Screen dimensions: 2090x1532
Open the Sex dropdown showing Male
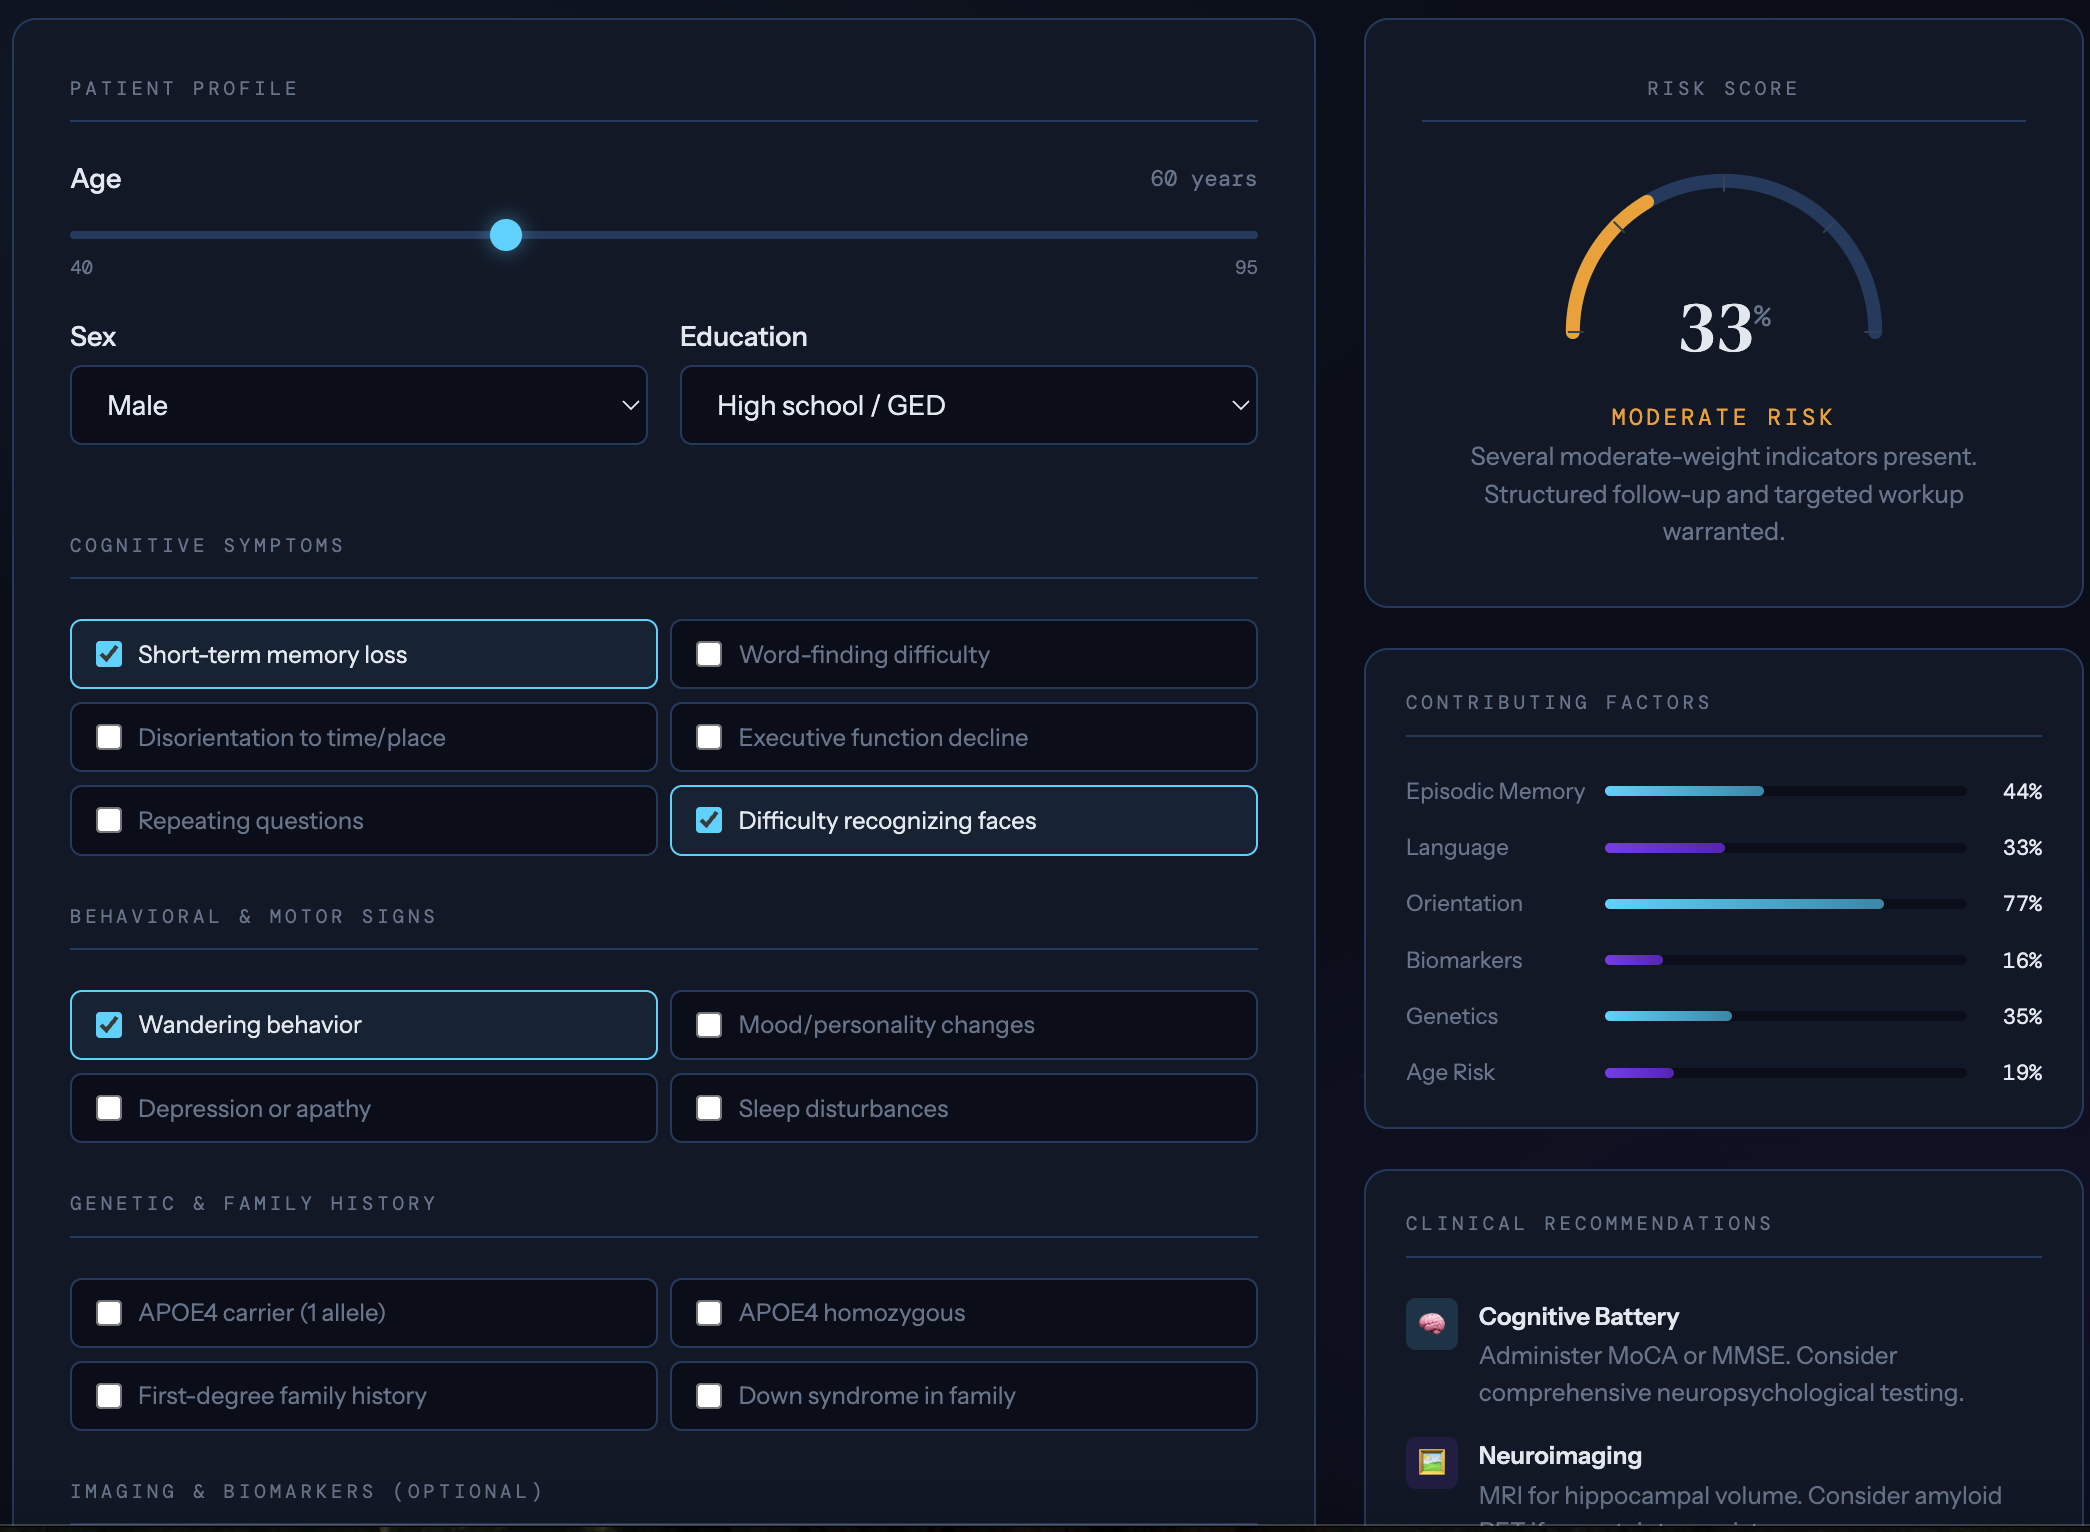point(358,405)
